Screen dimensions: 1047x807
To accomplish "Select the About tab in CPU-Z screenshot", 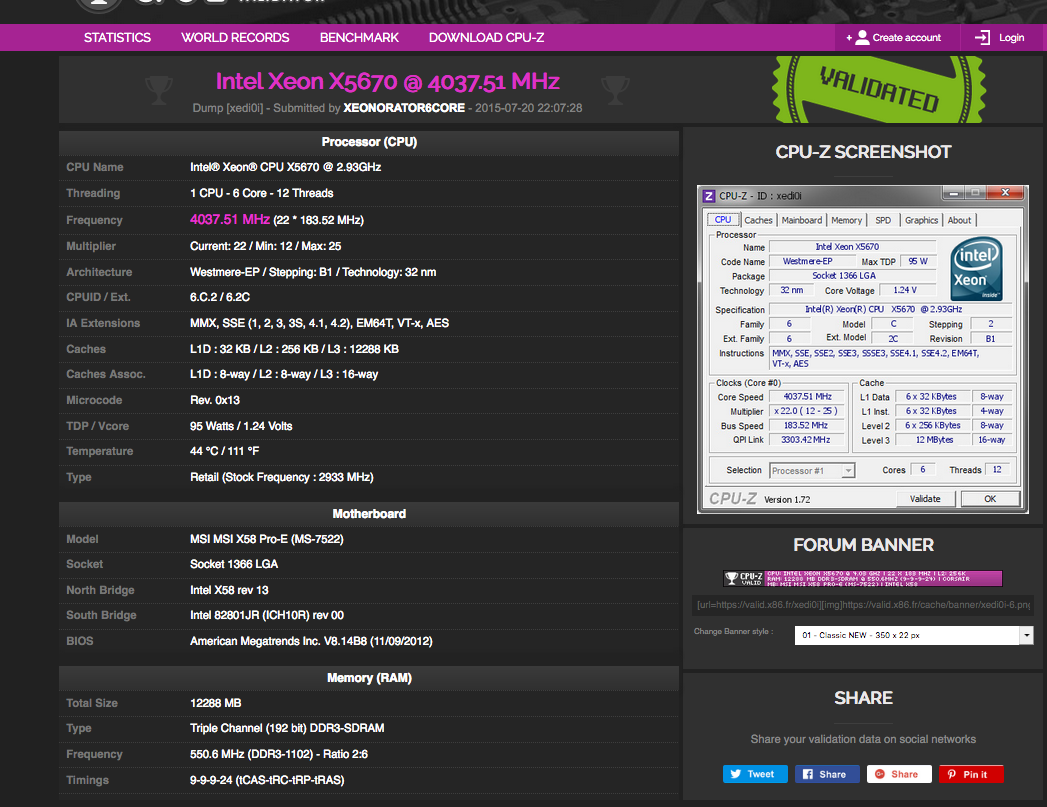I will [959, 220].
